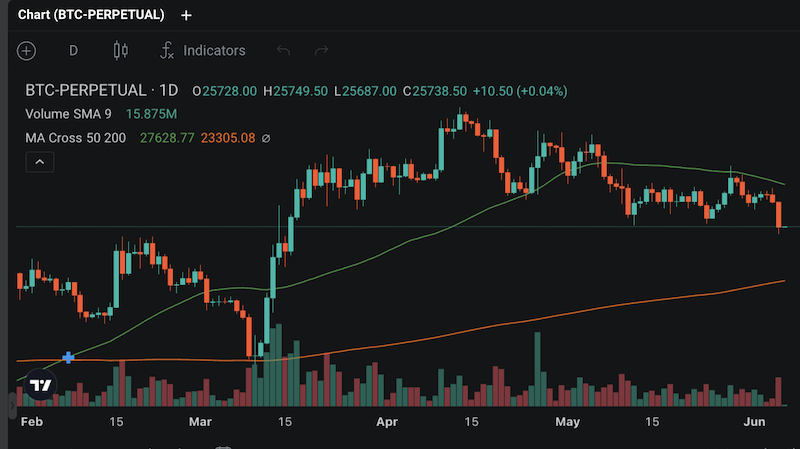Click the null symbol after MA values
The width and height of the screenshot is (800, 449).
[266, 138]
